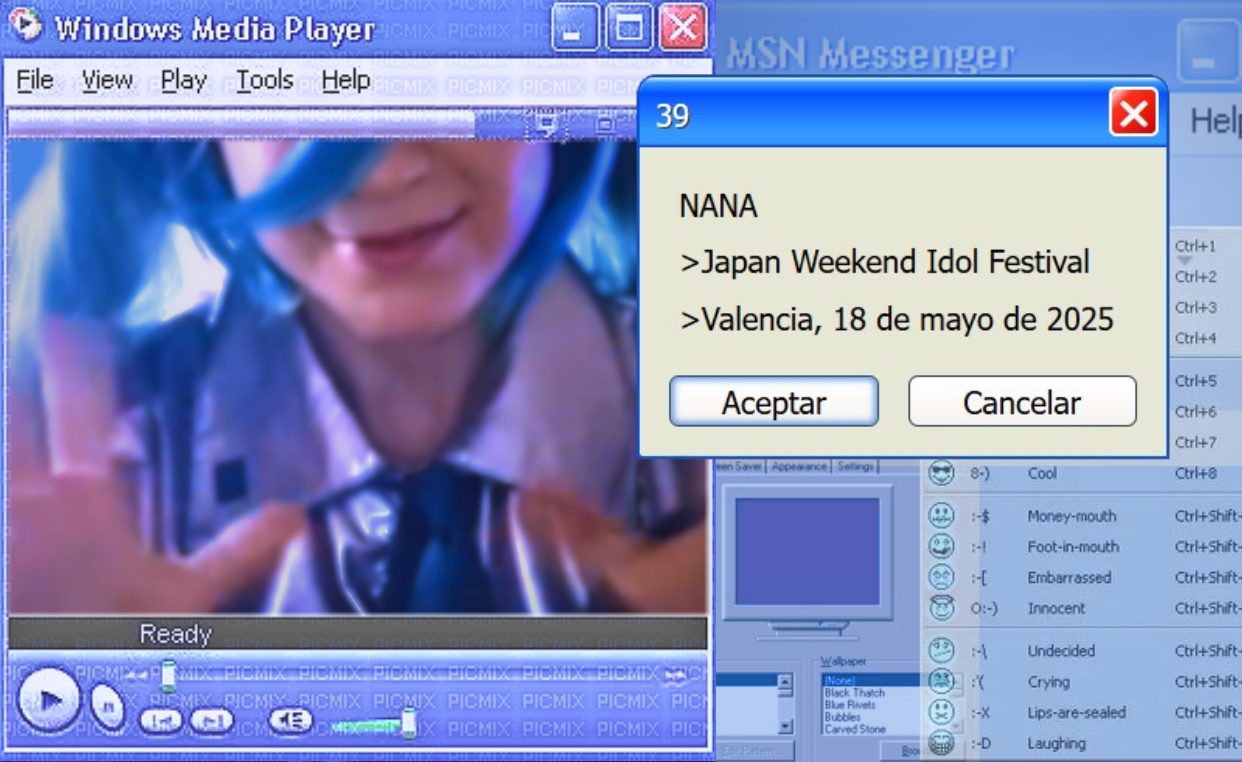Switch to the display Settings tab
The image size is (1242, 762).
coord(855,466)
